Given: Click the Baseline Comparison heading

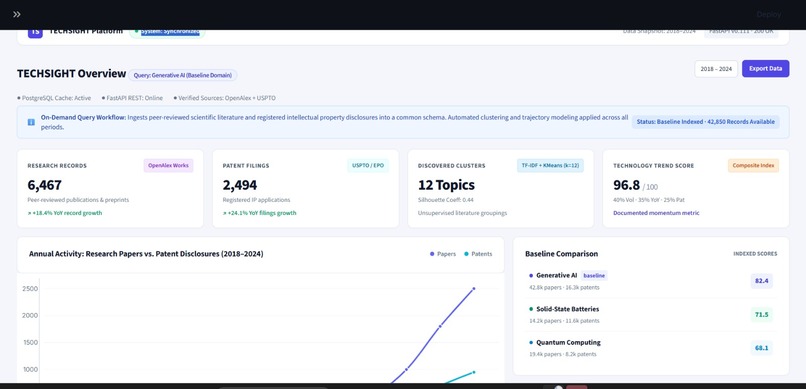Looking at the screenshot, I should [x=561, y=254].
